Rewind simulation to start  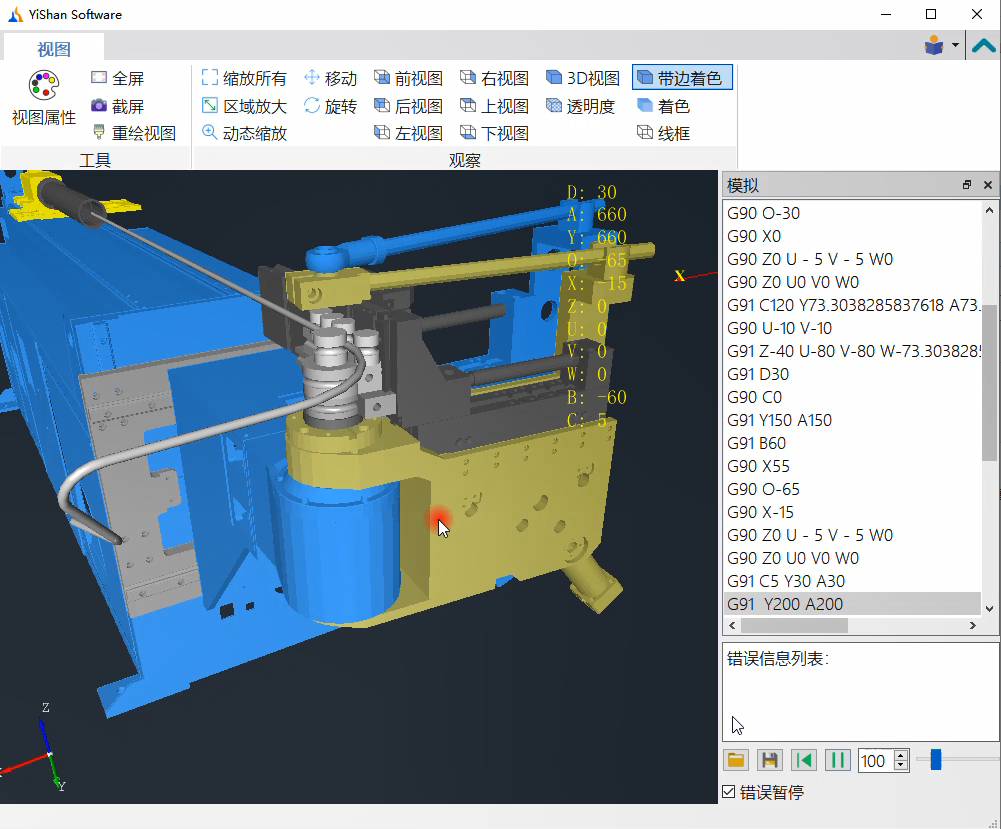click(804, 760)
